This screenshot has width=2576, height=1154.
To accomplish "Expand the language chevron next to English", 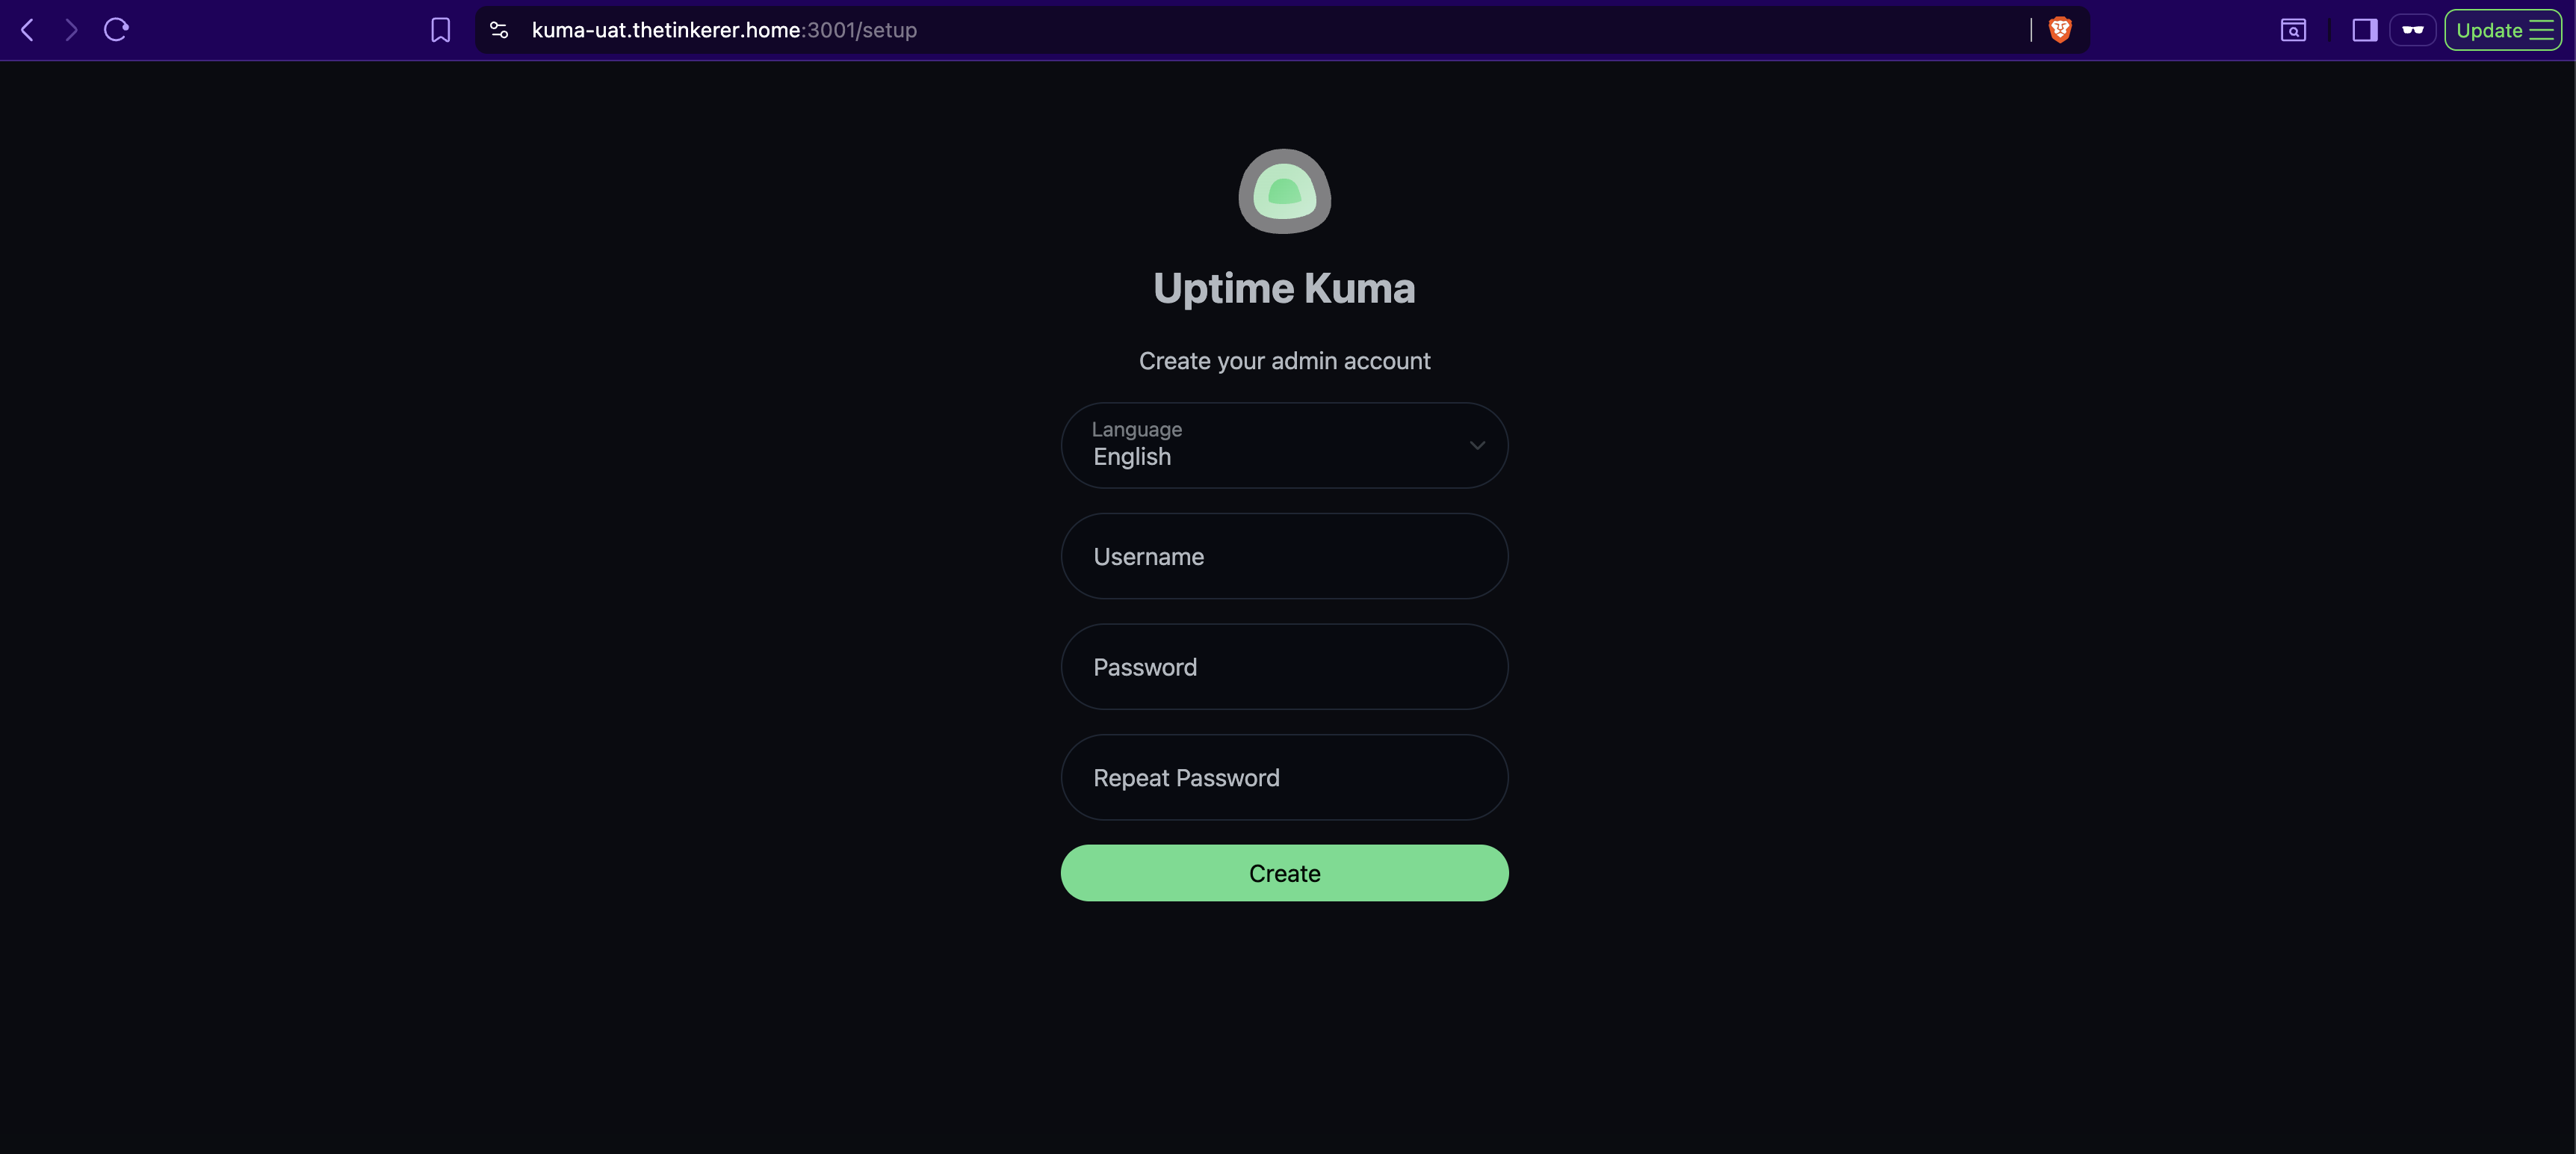I will pyautogui.click(x=1478, y=445).
